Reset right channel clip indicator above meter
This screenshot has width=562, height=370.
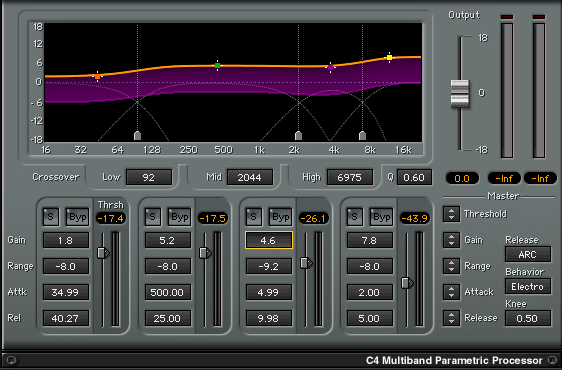pos(539,17)
